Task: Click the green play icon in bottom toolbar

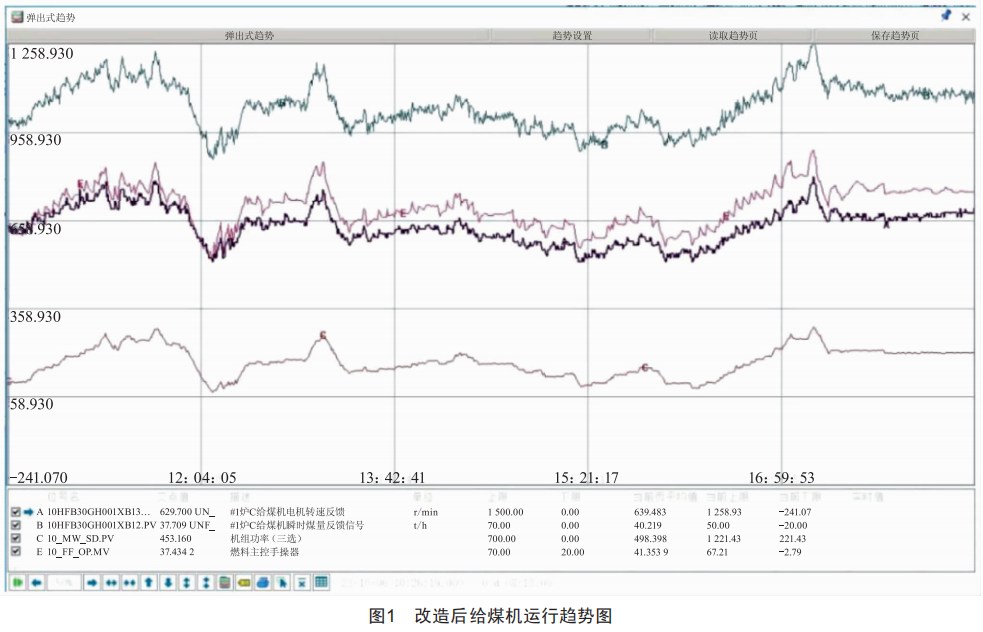Action: tap(16, 581)
